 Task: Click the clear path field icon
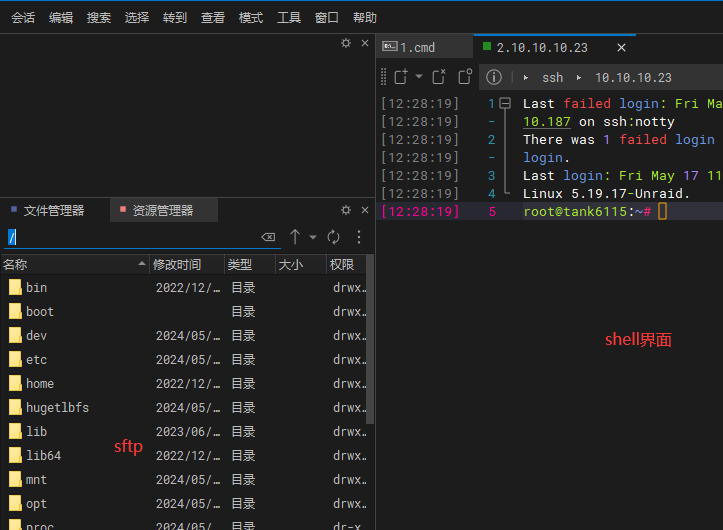[268, 237]
